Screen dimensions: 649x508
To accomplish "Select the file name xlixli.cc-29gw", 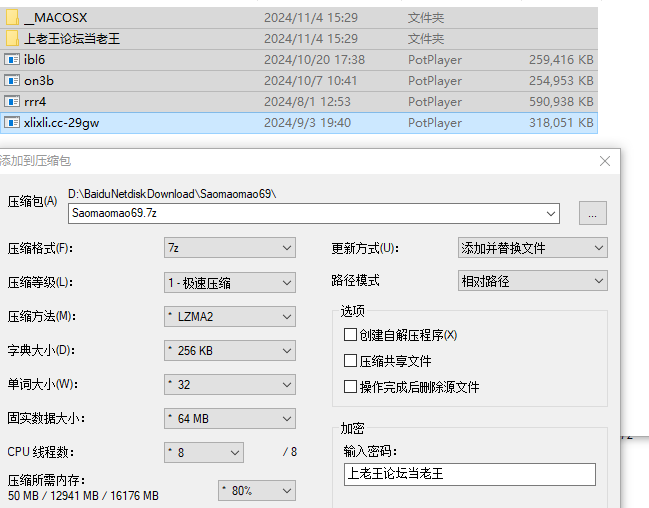I will coord(61,123).
